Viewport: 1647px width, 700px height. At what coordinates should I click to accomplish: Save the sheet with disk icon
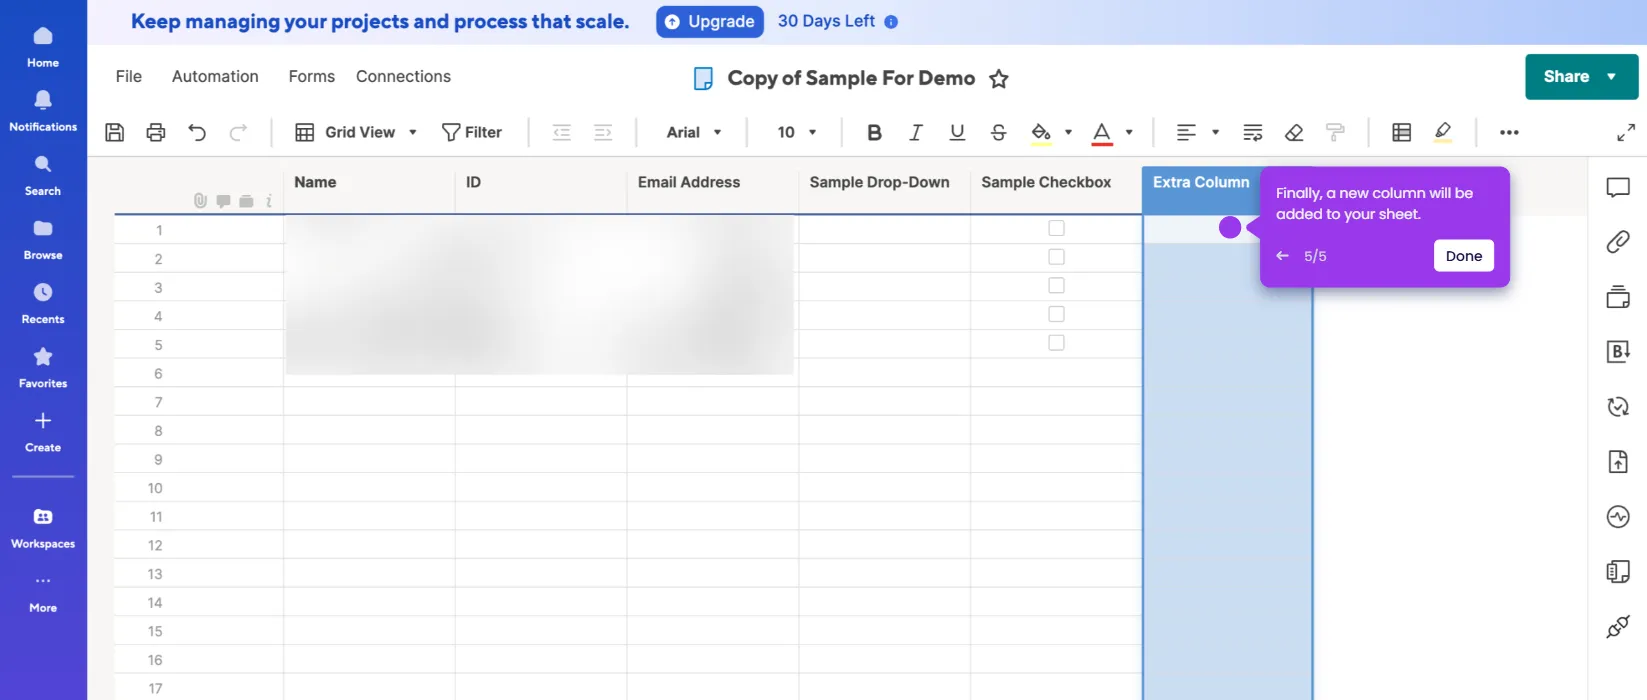tap(115, 132)
